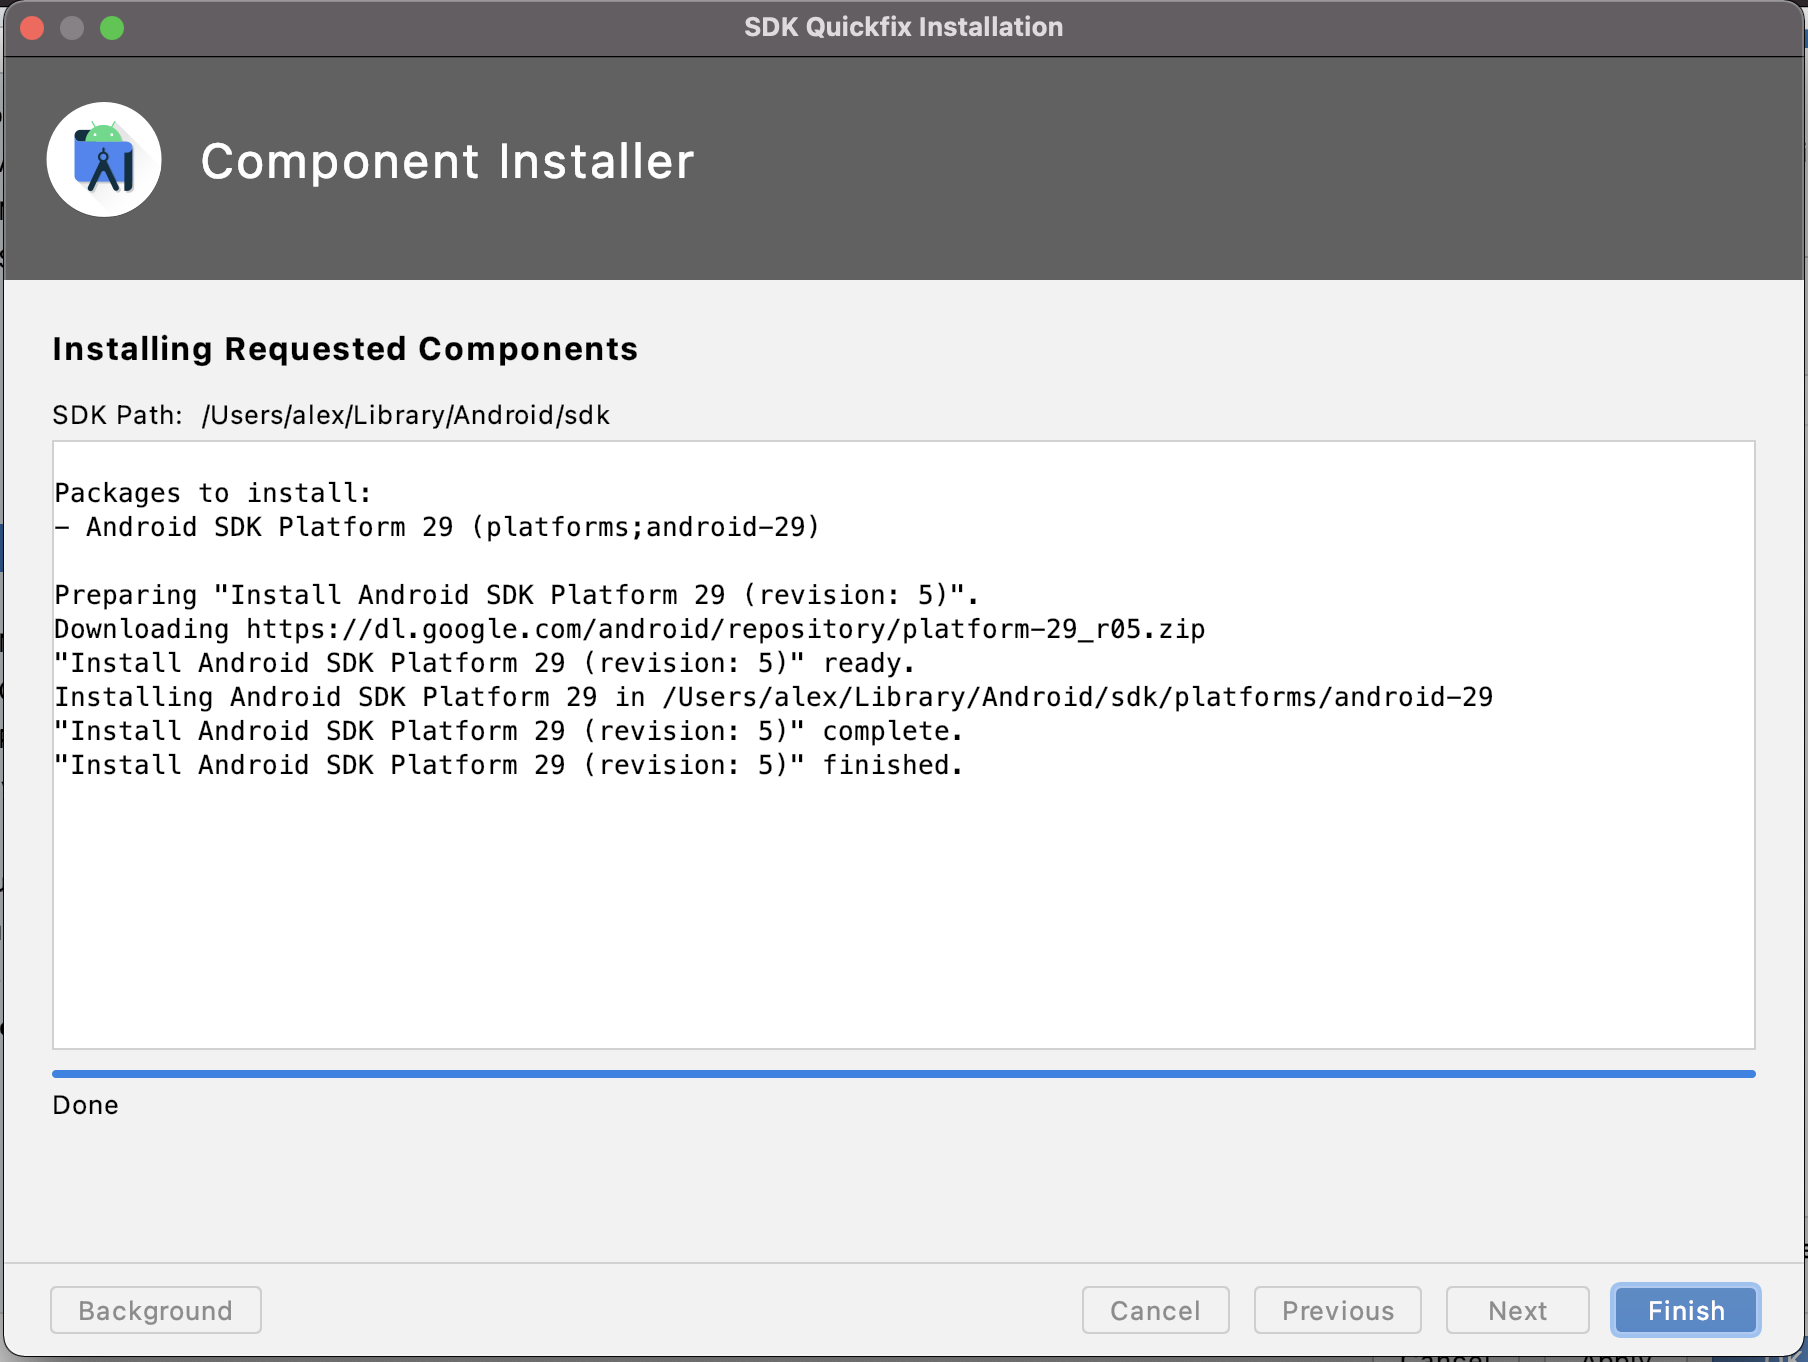This screenshot has height=1362, width=1808.
Task: Click the Installing Requested Components heading
Action: 345,349
